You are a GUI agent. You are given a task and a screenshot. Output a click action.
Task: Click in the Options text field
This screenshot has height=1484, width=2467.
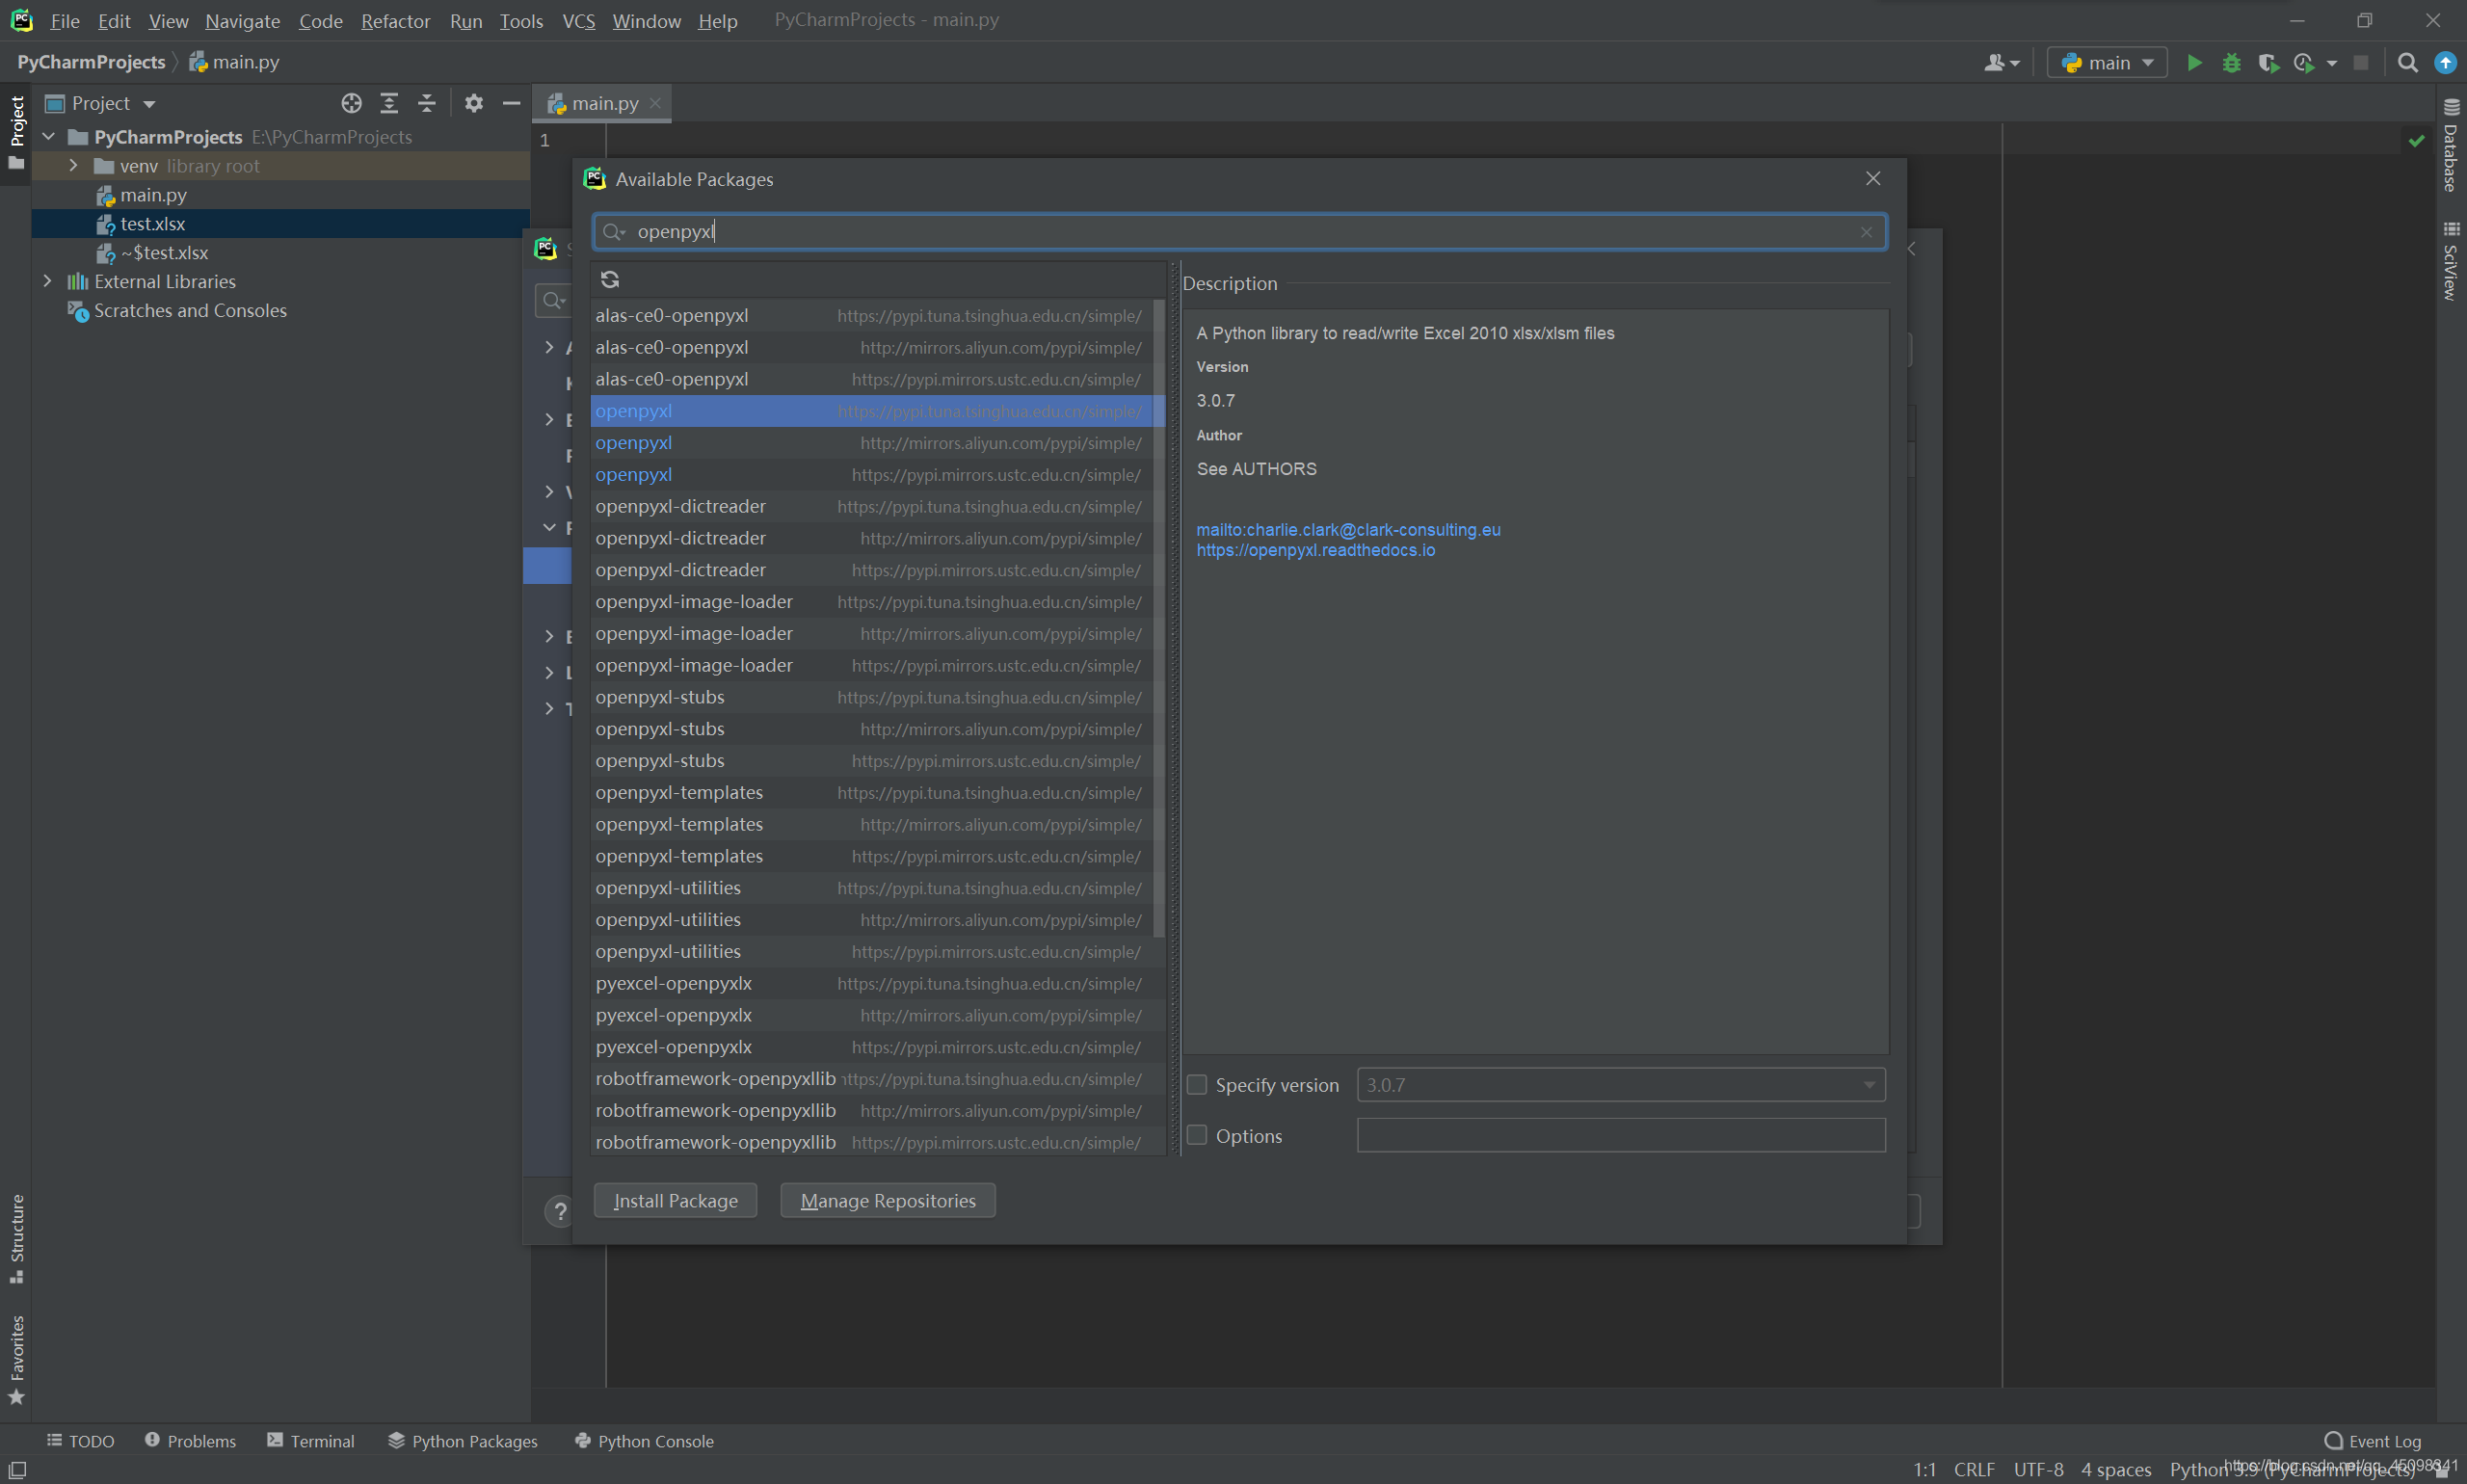click(1621, 1135)
